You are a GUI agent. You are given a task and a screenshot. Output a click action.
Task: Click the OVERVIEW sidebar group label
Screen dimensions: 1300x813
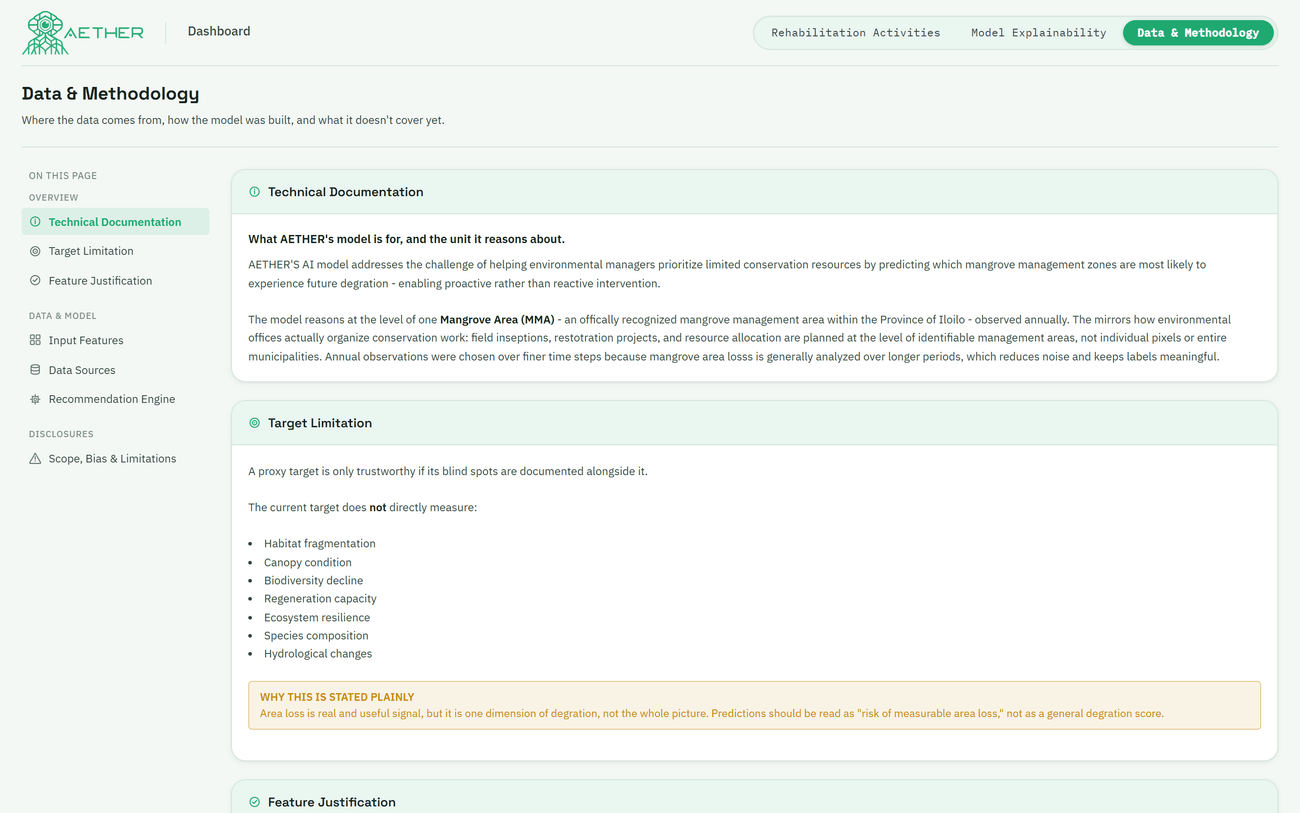pos(53,198)
